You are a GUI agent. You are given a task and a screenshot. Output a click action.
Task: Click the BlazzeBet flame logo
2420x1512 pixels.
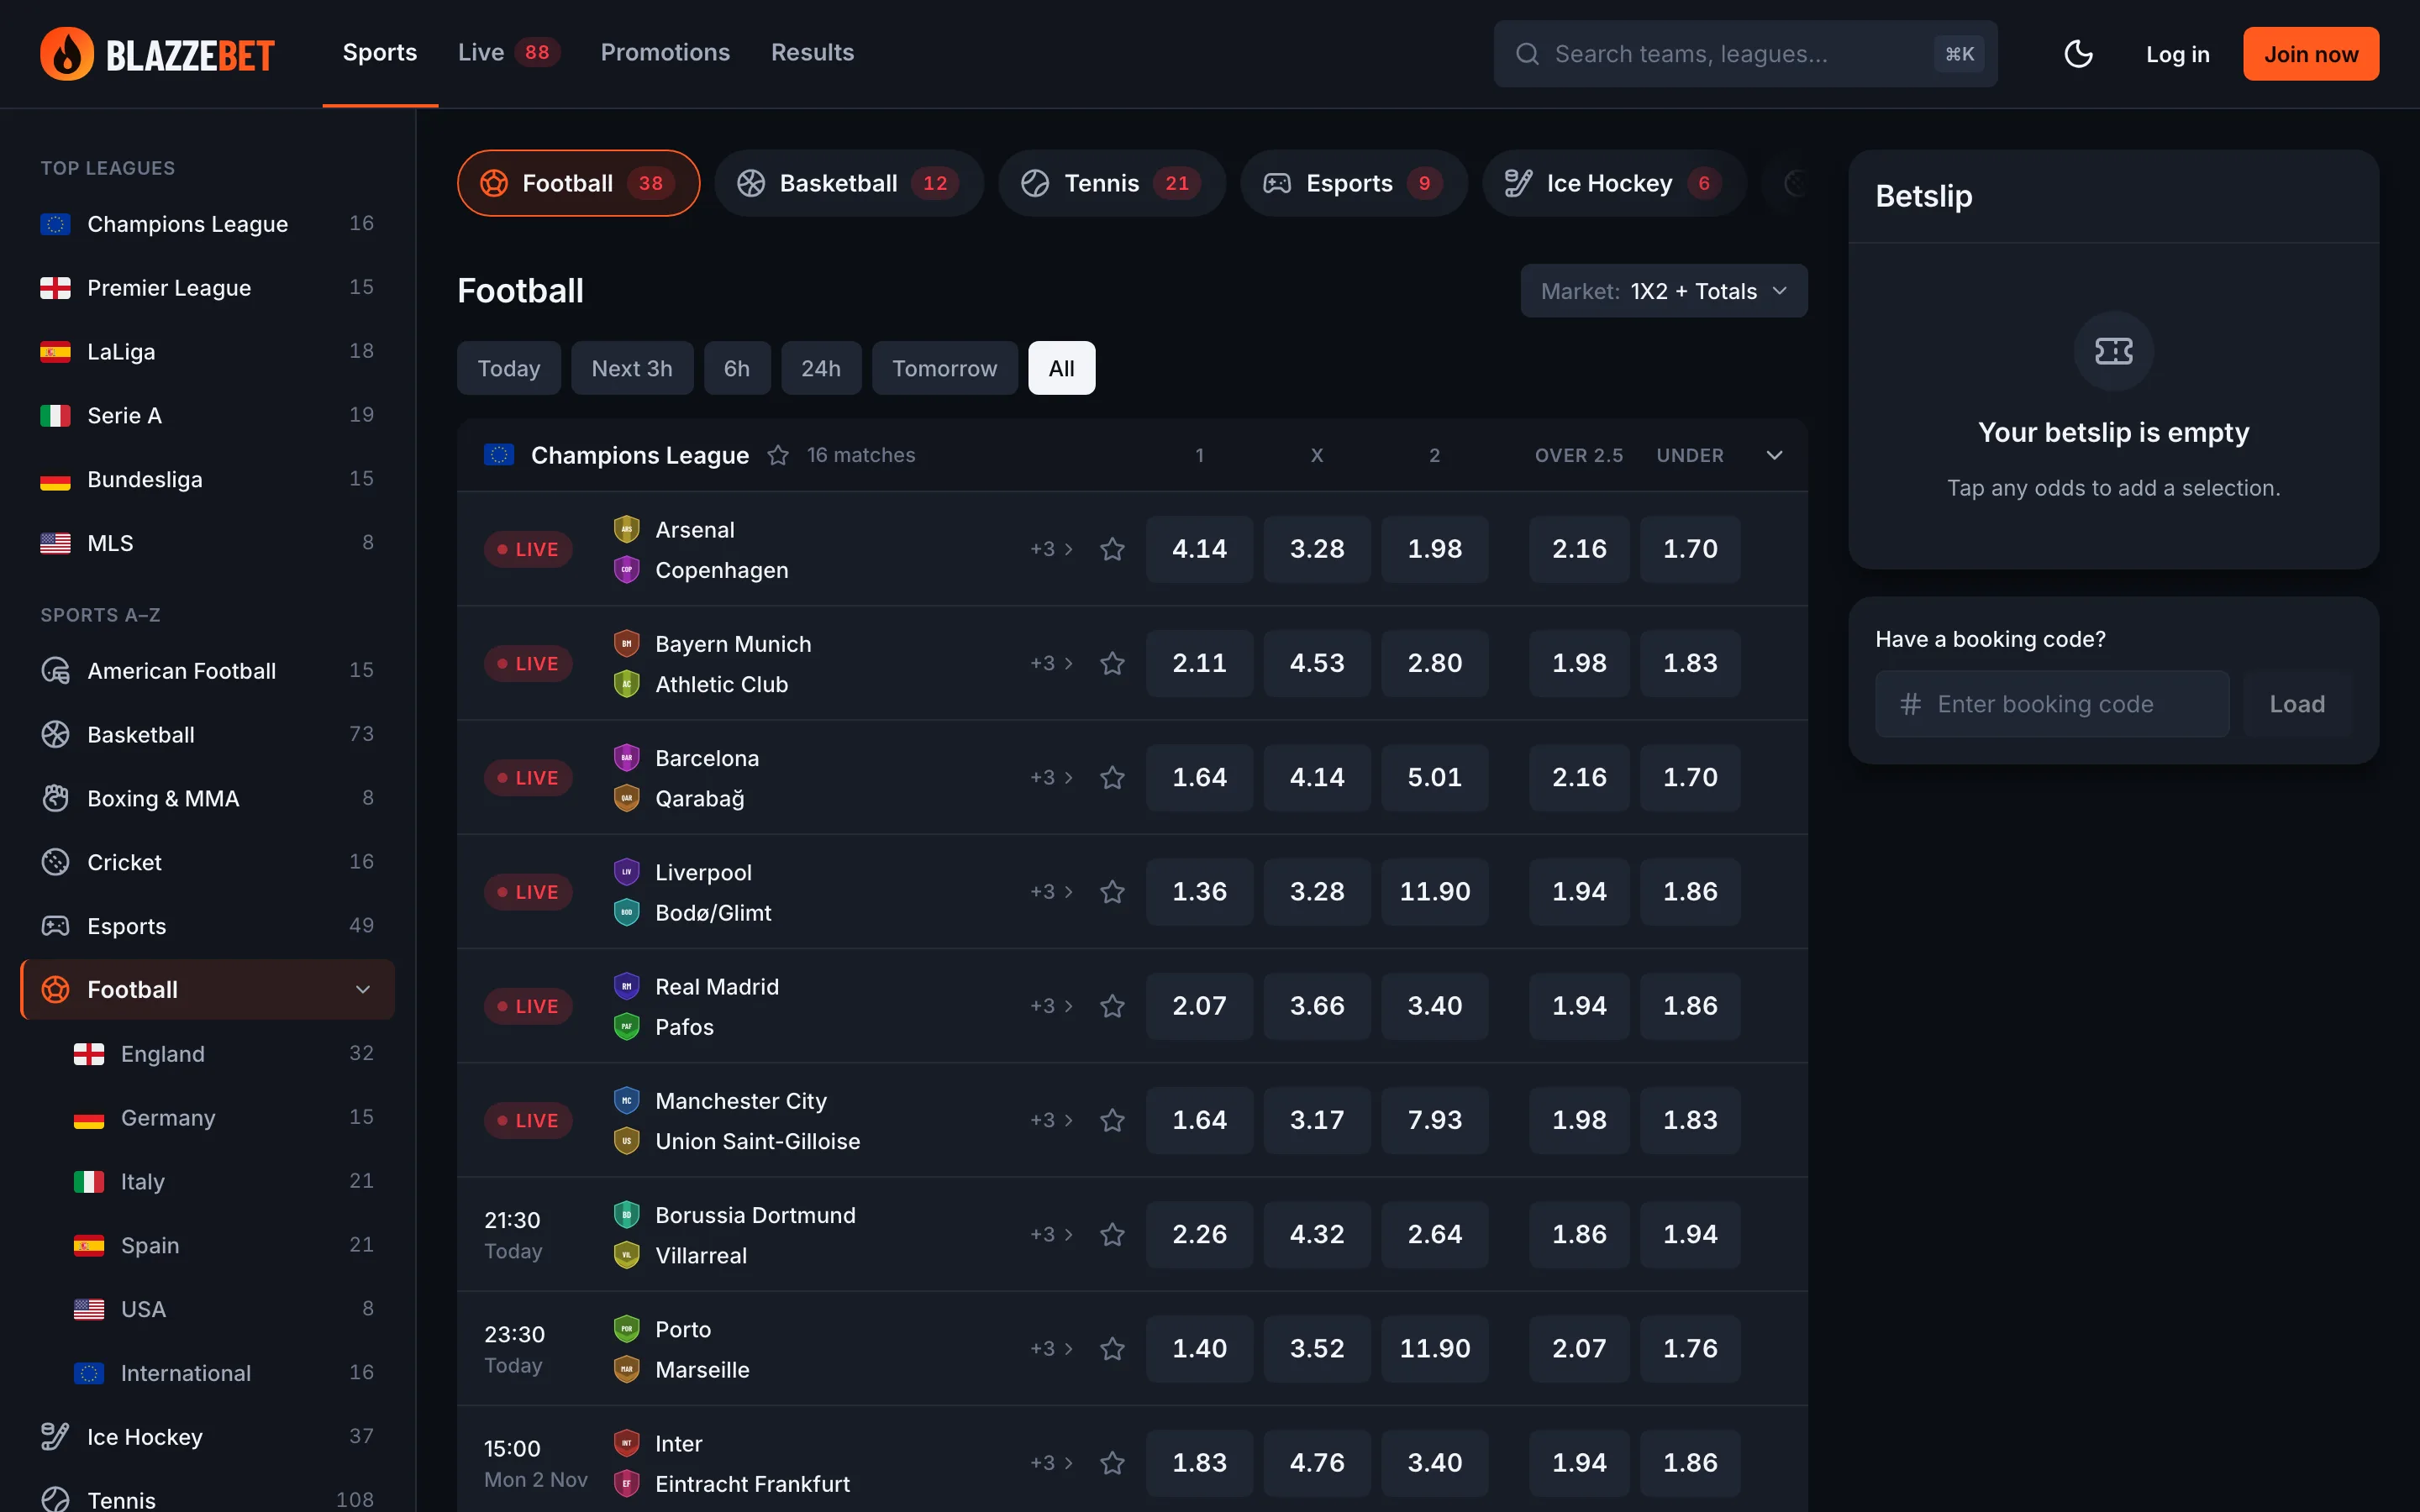[67, 54]
